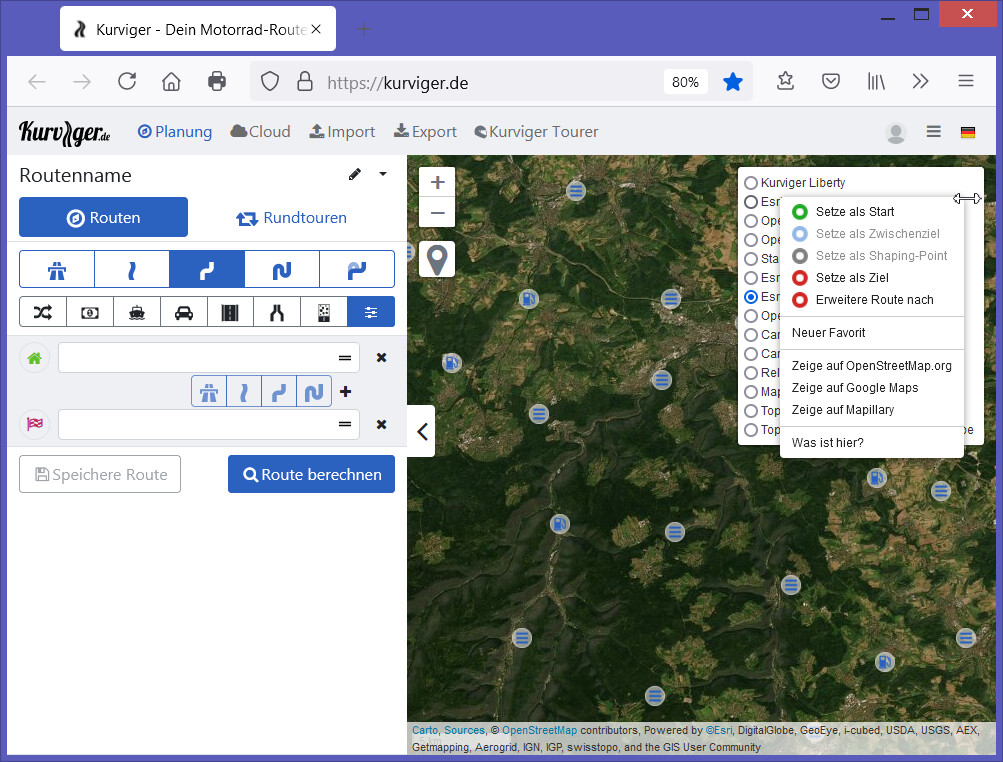The image size is (1003, 762).
Task: Click the green home start icon
Action: (x=35, y=358)
